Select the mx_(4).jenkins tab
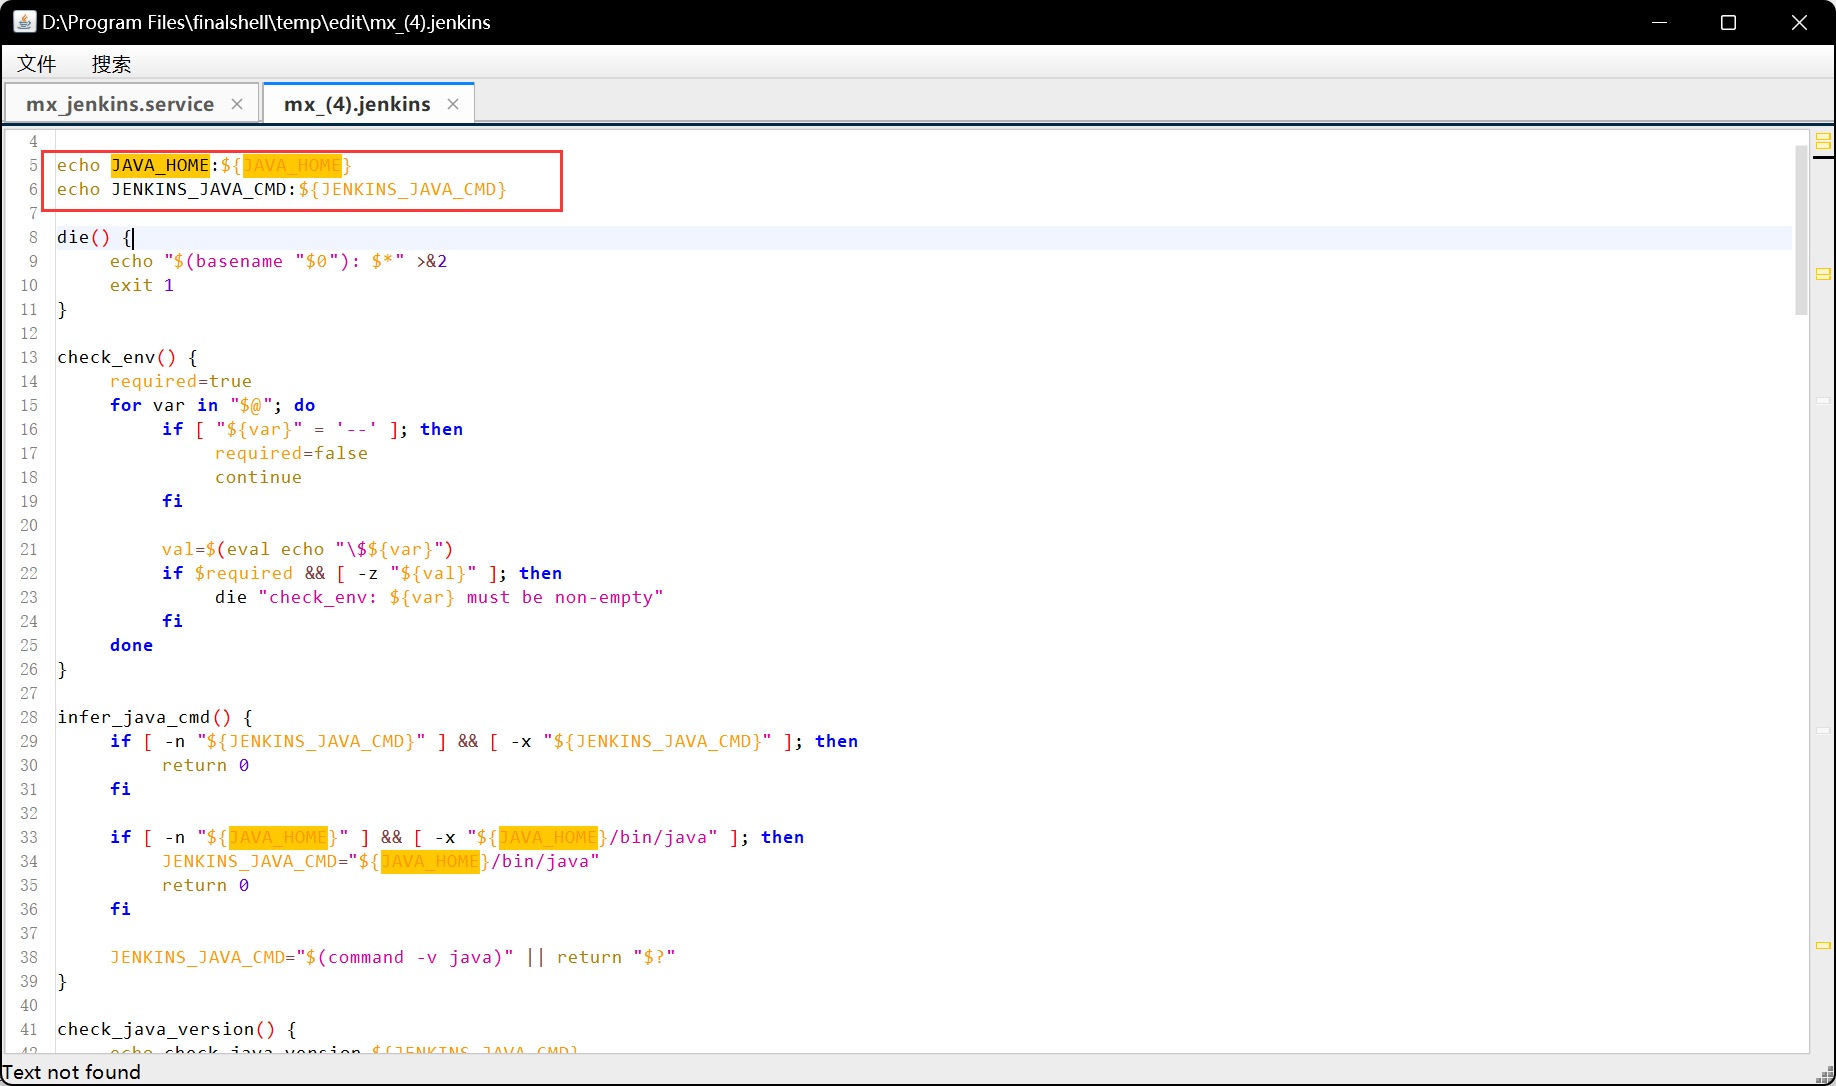Image resolution: width=1836 pixels, height=1086 pixels. point(357,104)
